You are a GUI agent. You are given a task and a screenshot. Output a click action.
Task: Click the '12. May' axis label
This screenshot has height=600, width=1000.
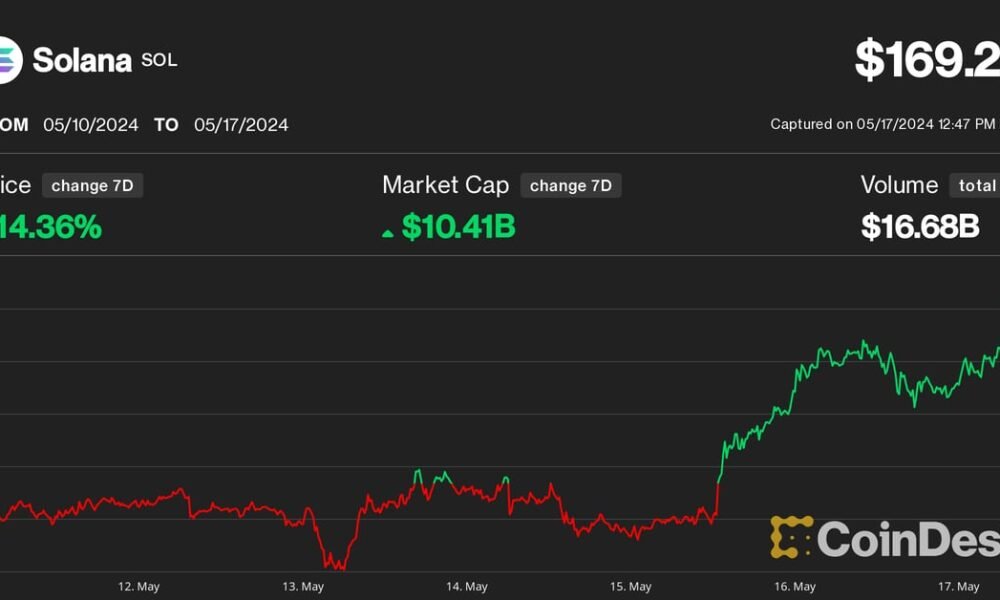tap(138, 586)
